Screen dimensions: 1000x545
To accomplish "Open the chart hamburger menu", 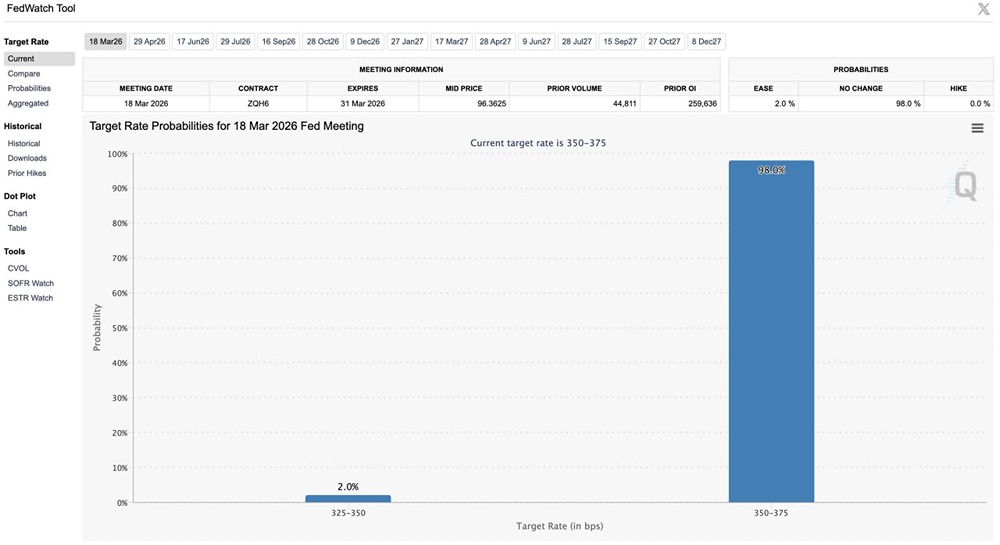I will click(x=977, y=128).
